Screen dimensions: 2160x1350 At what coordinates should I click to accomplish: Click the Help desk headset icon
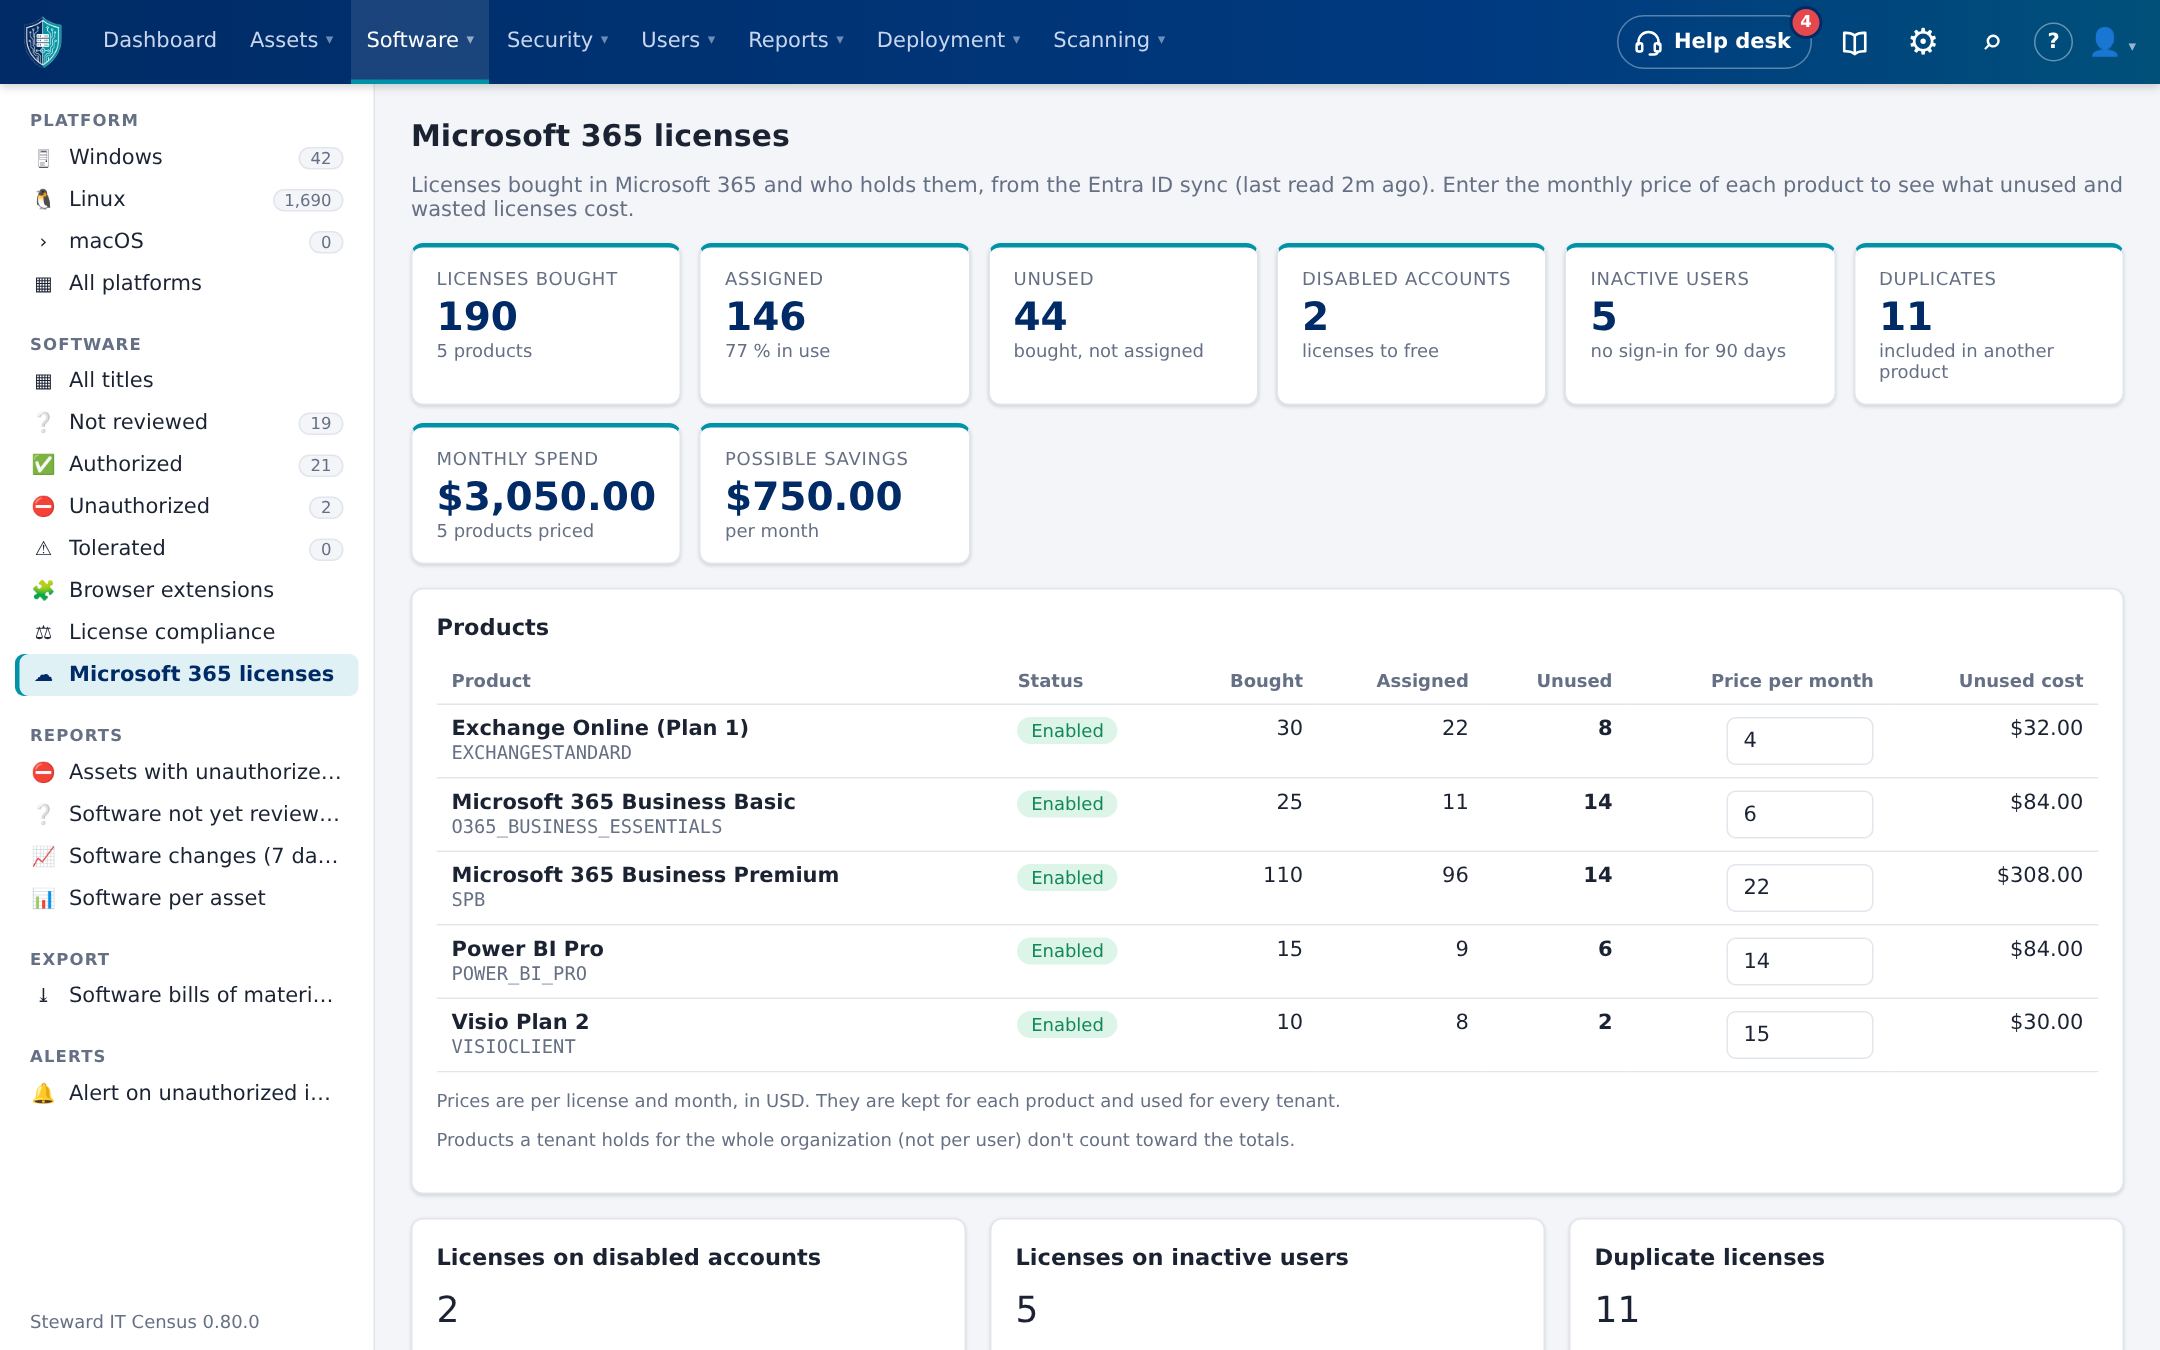pyautogui.click(x=1648, y=42)
